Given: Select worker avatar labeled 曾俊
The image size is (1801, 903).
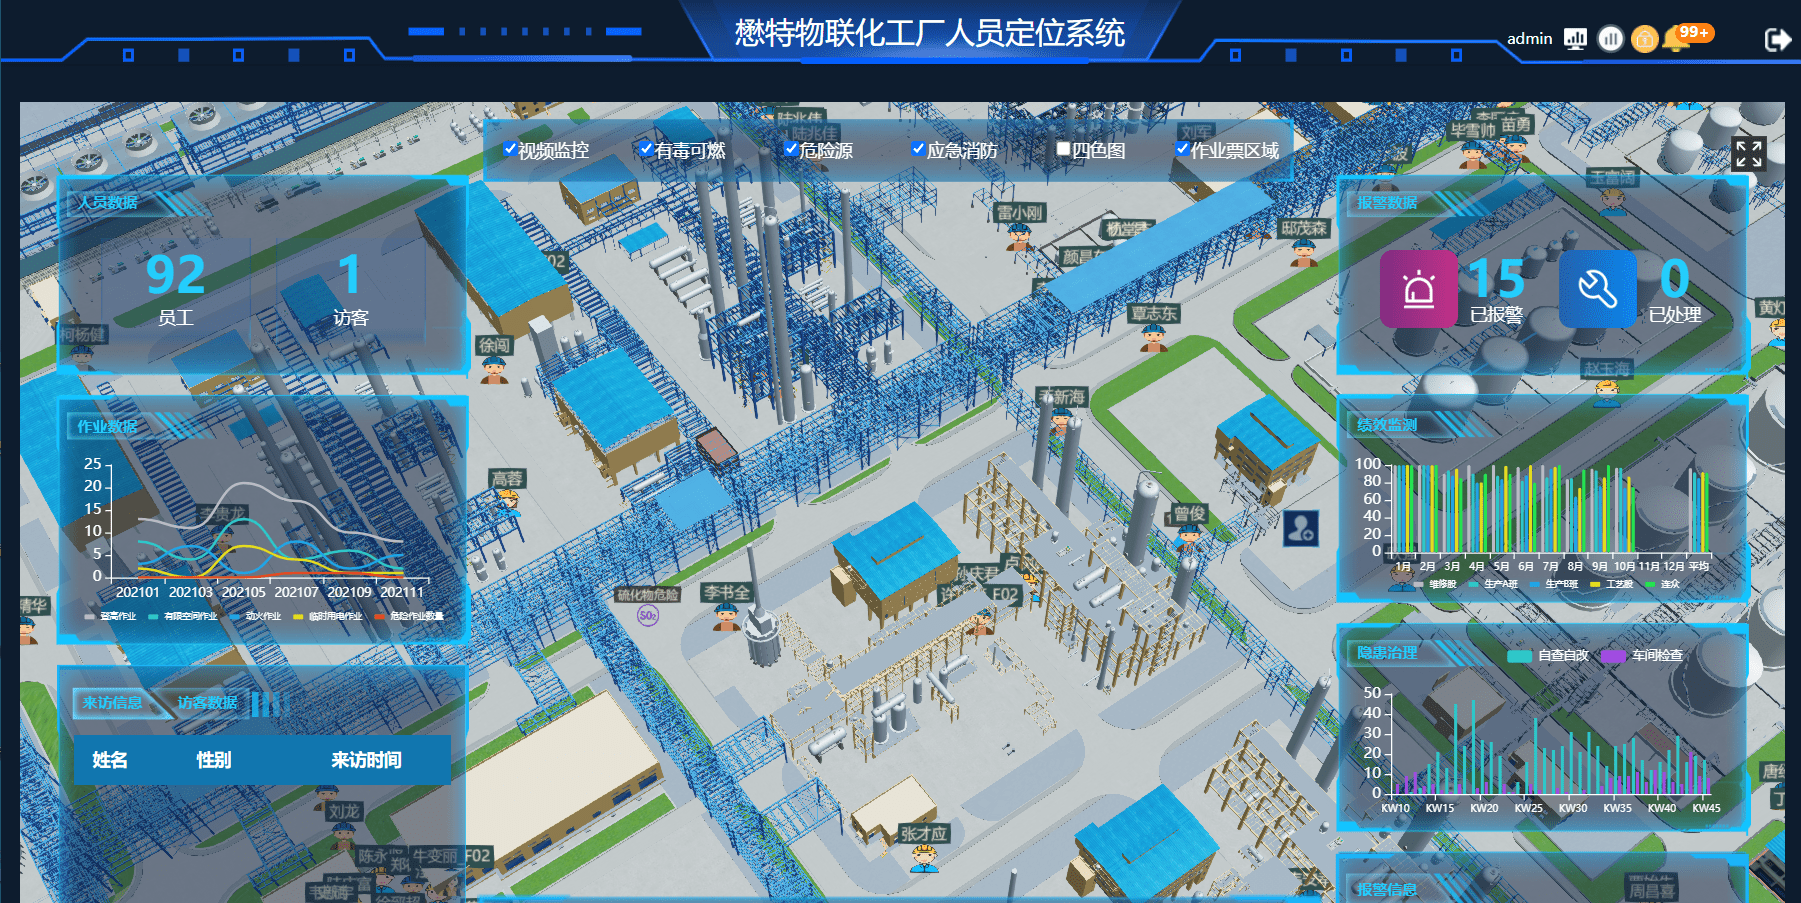Looking at the screenshot, I should click(1189, 537).
